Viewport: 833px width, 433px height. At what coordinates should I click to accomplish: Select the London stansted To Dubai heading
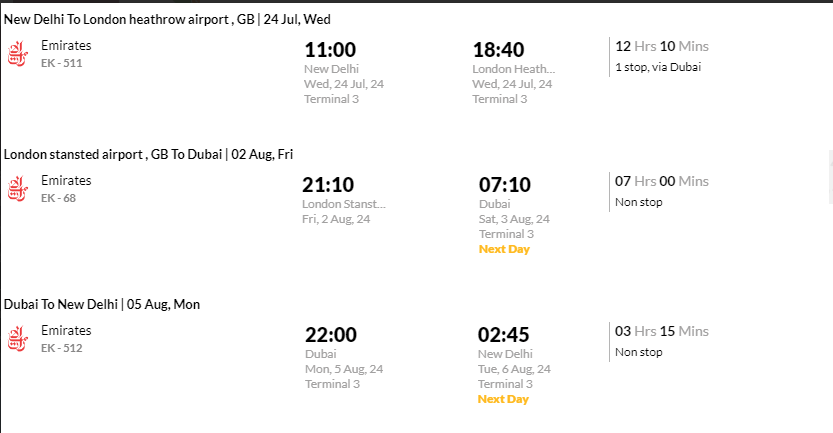coord(148,155)
